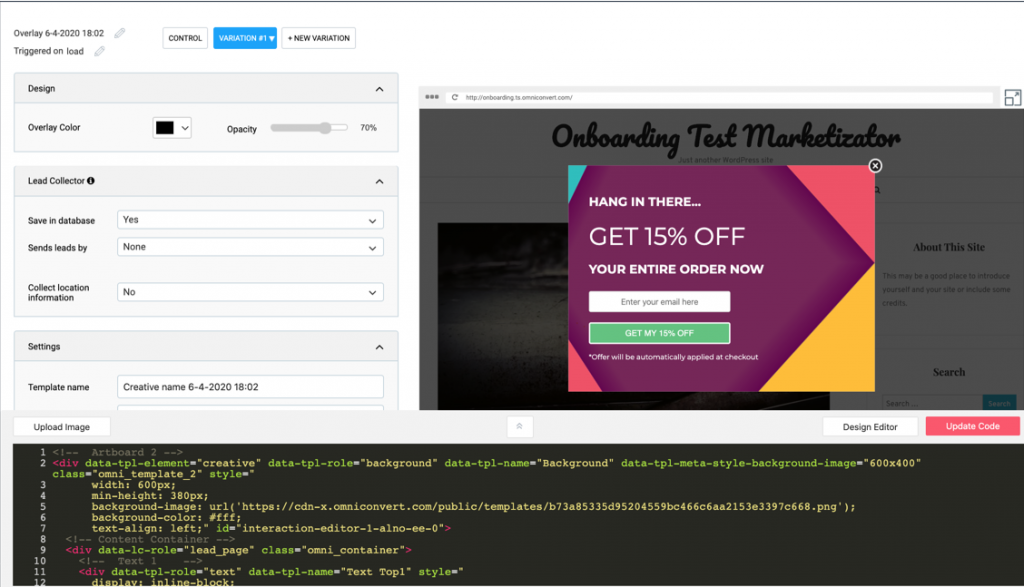Open the 'Save in database' dropdown
1024x587 pixels.
[x=250, y=220]
